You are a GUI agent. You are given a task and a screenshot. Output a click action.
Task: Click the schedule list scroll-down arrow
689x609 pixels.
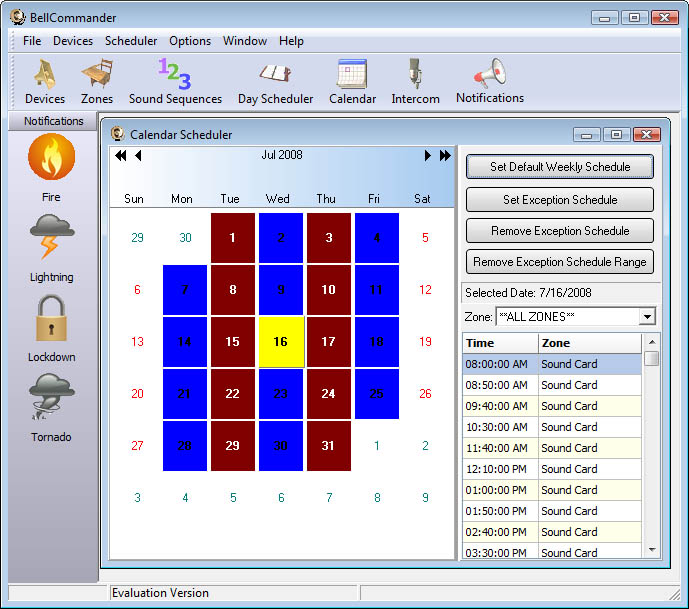[x=652, y=549]
